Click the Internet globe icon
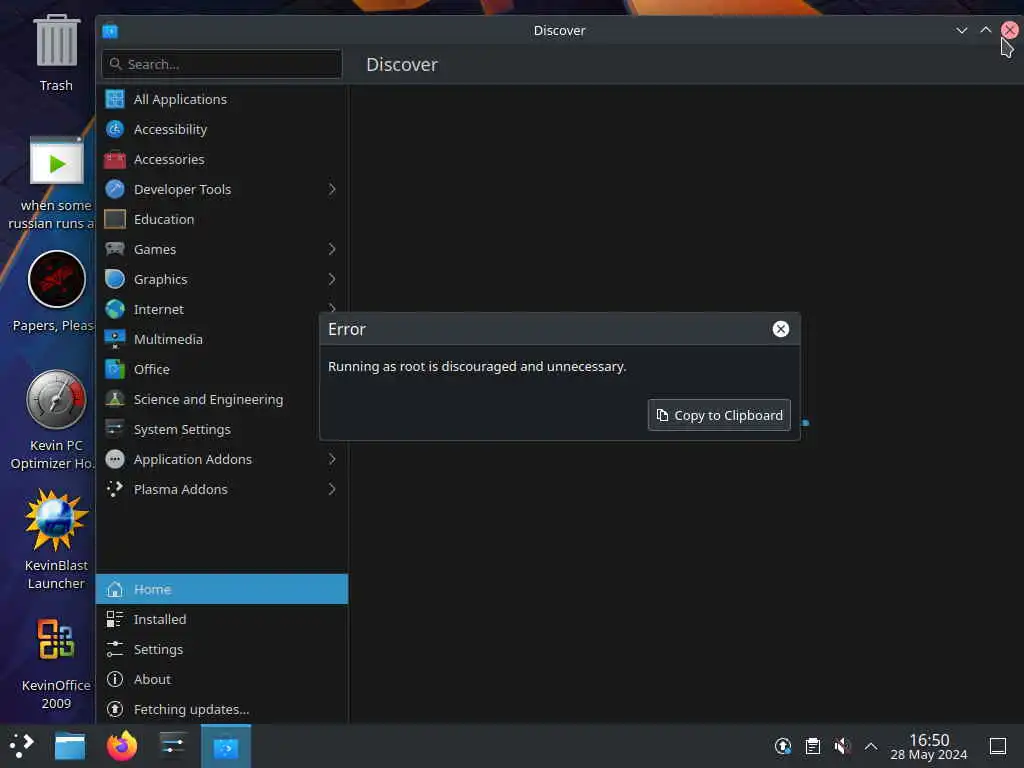Screen dimensions: 1024x768 click(x=115, y=309)
